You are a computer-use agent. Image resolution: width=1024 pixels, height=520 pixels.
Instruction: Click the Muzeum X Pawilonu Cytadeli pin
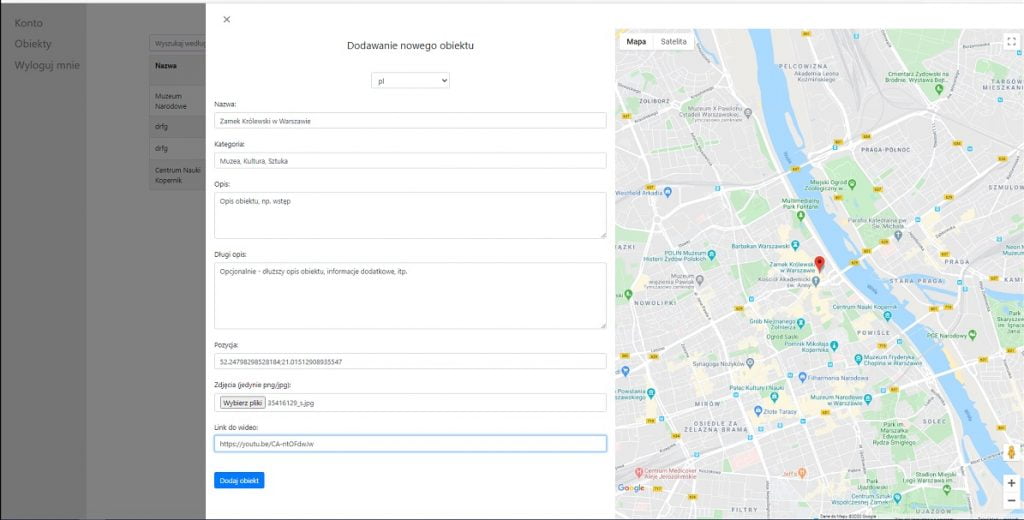[748, 113]
